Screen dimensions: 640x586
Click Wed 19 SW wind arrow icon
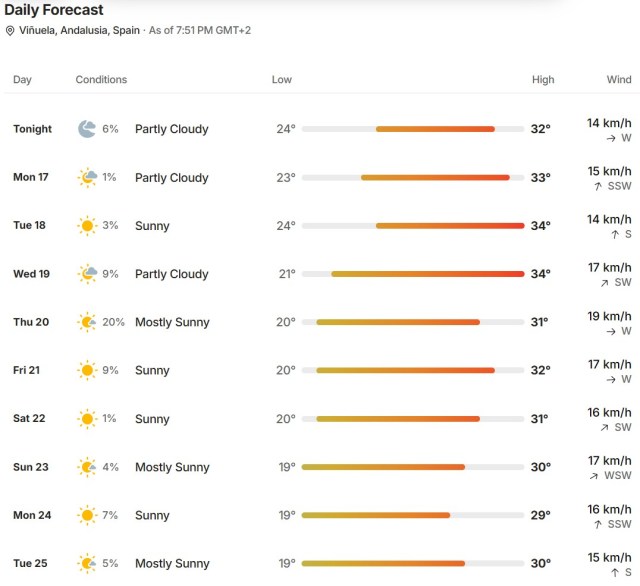(604, 283)
